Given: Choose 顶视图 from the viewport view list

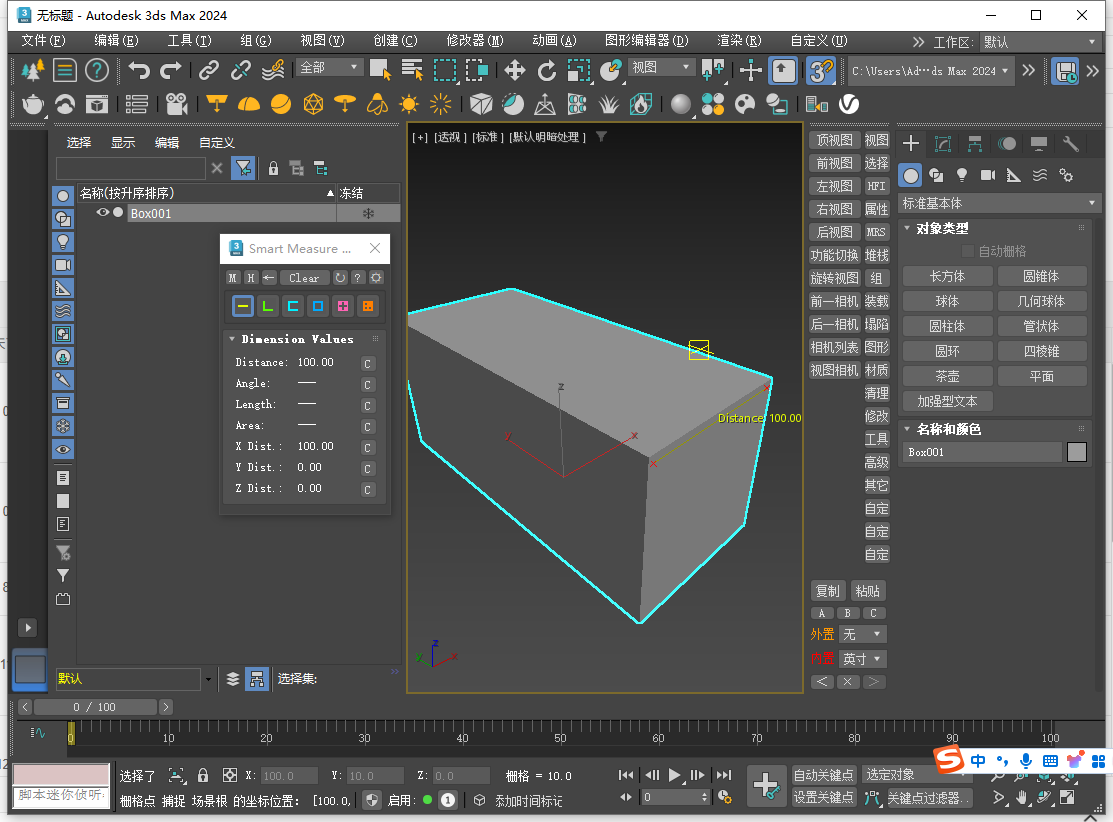Looking at the screenshot, I should 834,142.
